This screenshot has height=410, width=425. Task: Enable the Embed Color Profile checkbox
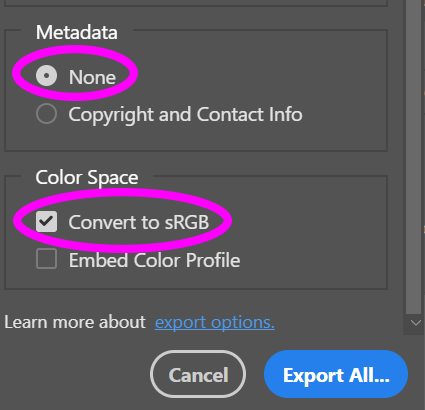coord(46,259)
